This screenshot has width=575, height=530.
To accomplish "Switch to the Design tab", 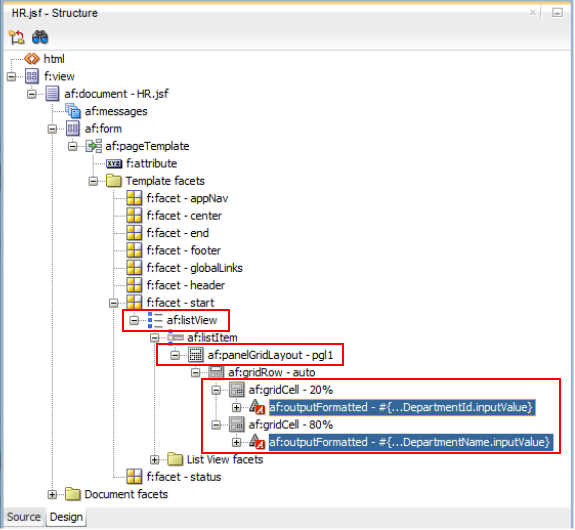I will 66,517.
